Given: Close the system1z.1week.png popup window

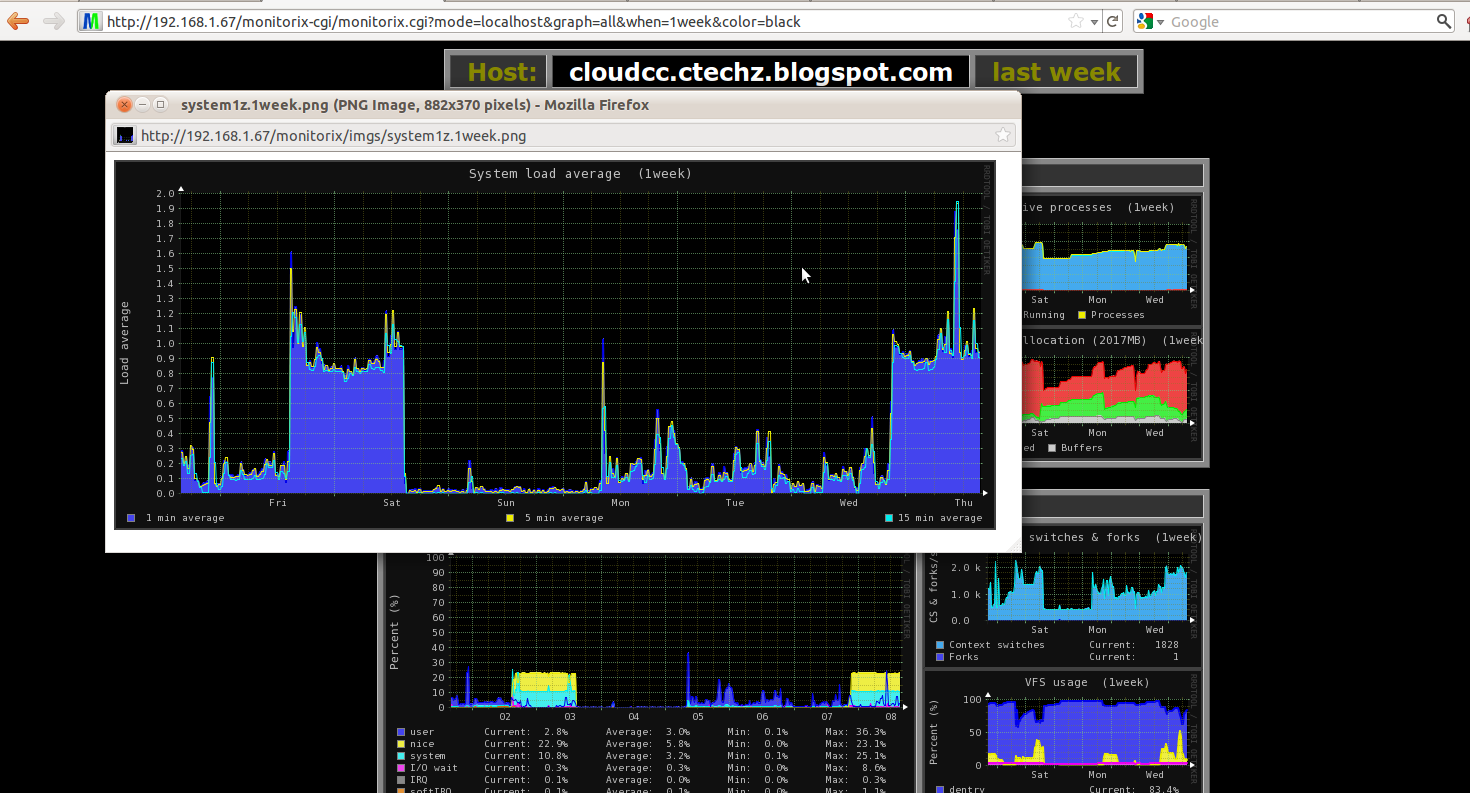Looking at the screenshot, I should coord(124,105).
